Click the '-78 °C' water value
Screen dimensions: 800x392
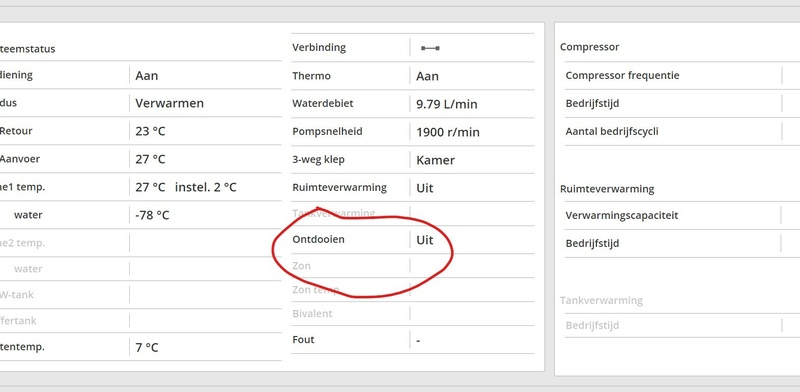point(152,215)
